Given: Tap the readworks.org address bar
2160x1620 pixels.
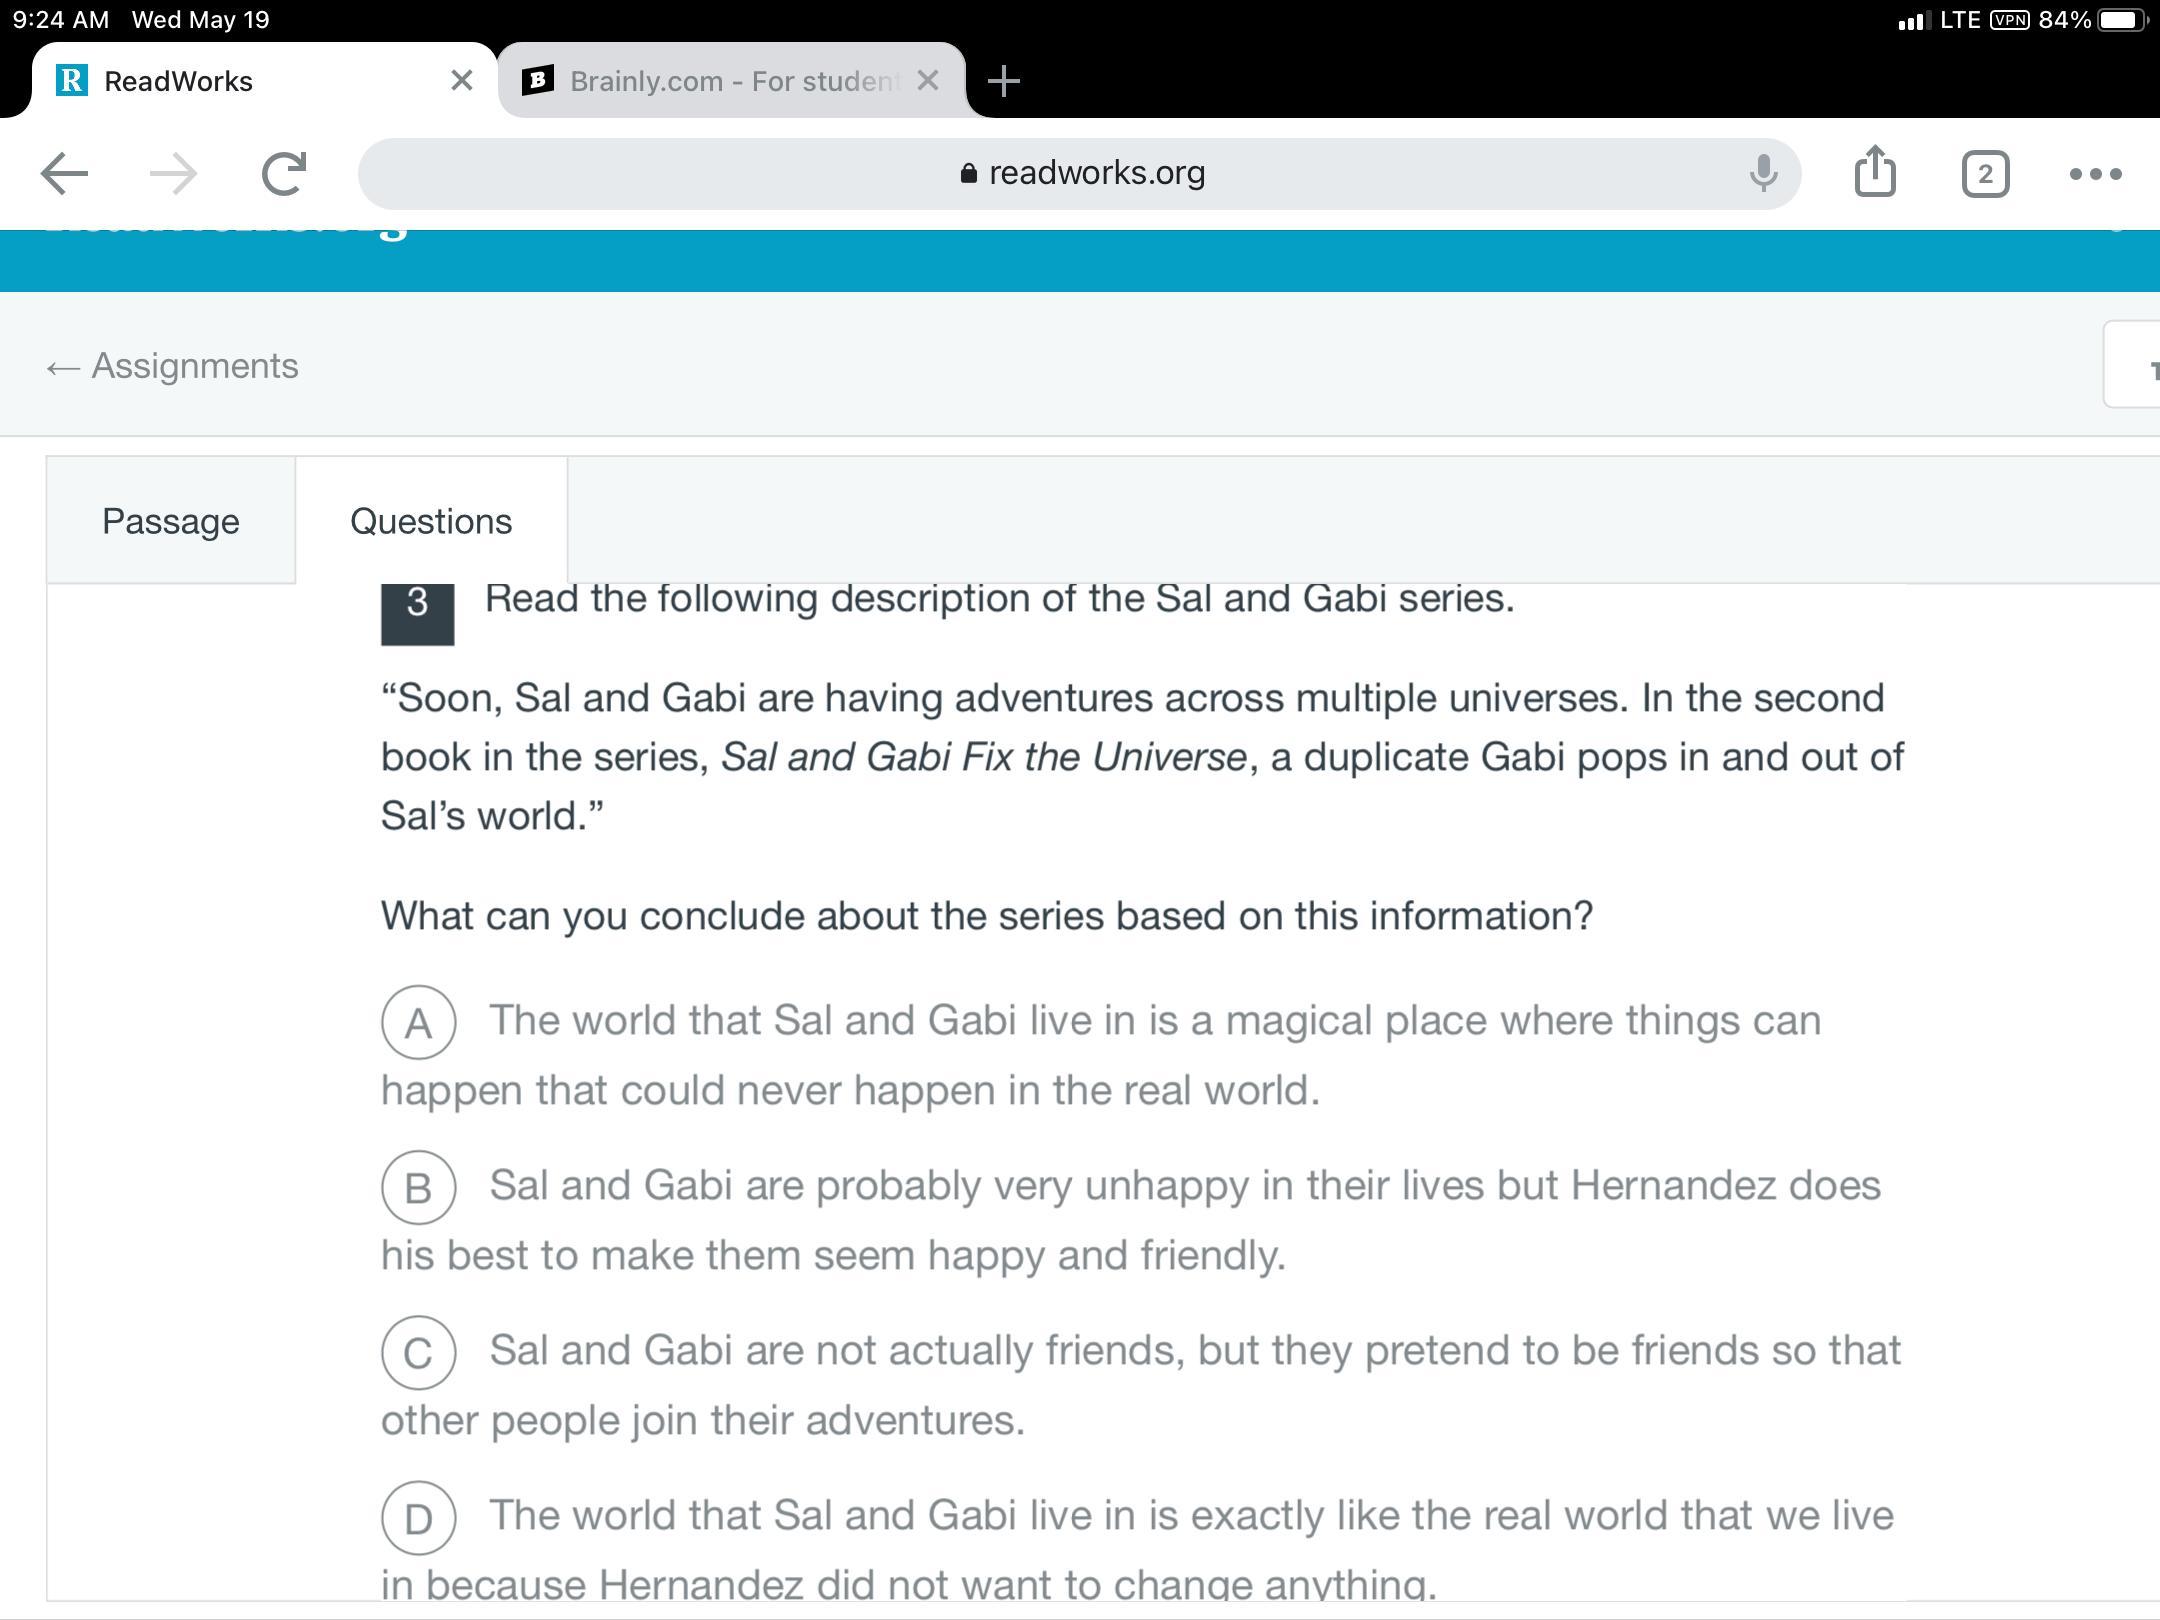Looking at the screenshot, I should click(1080, 174).
